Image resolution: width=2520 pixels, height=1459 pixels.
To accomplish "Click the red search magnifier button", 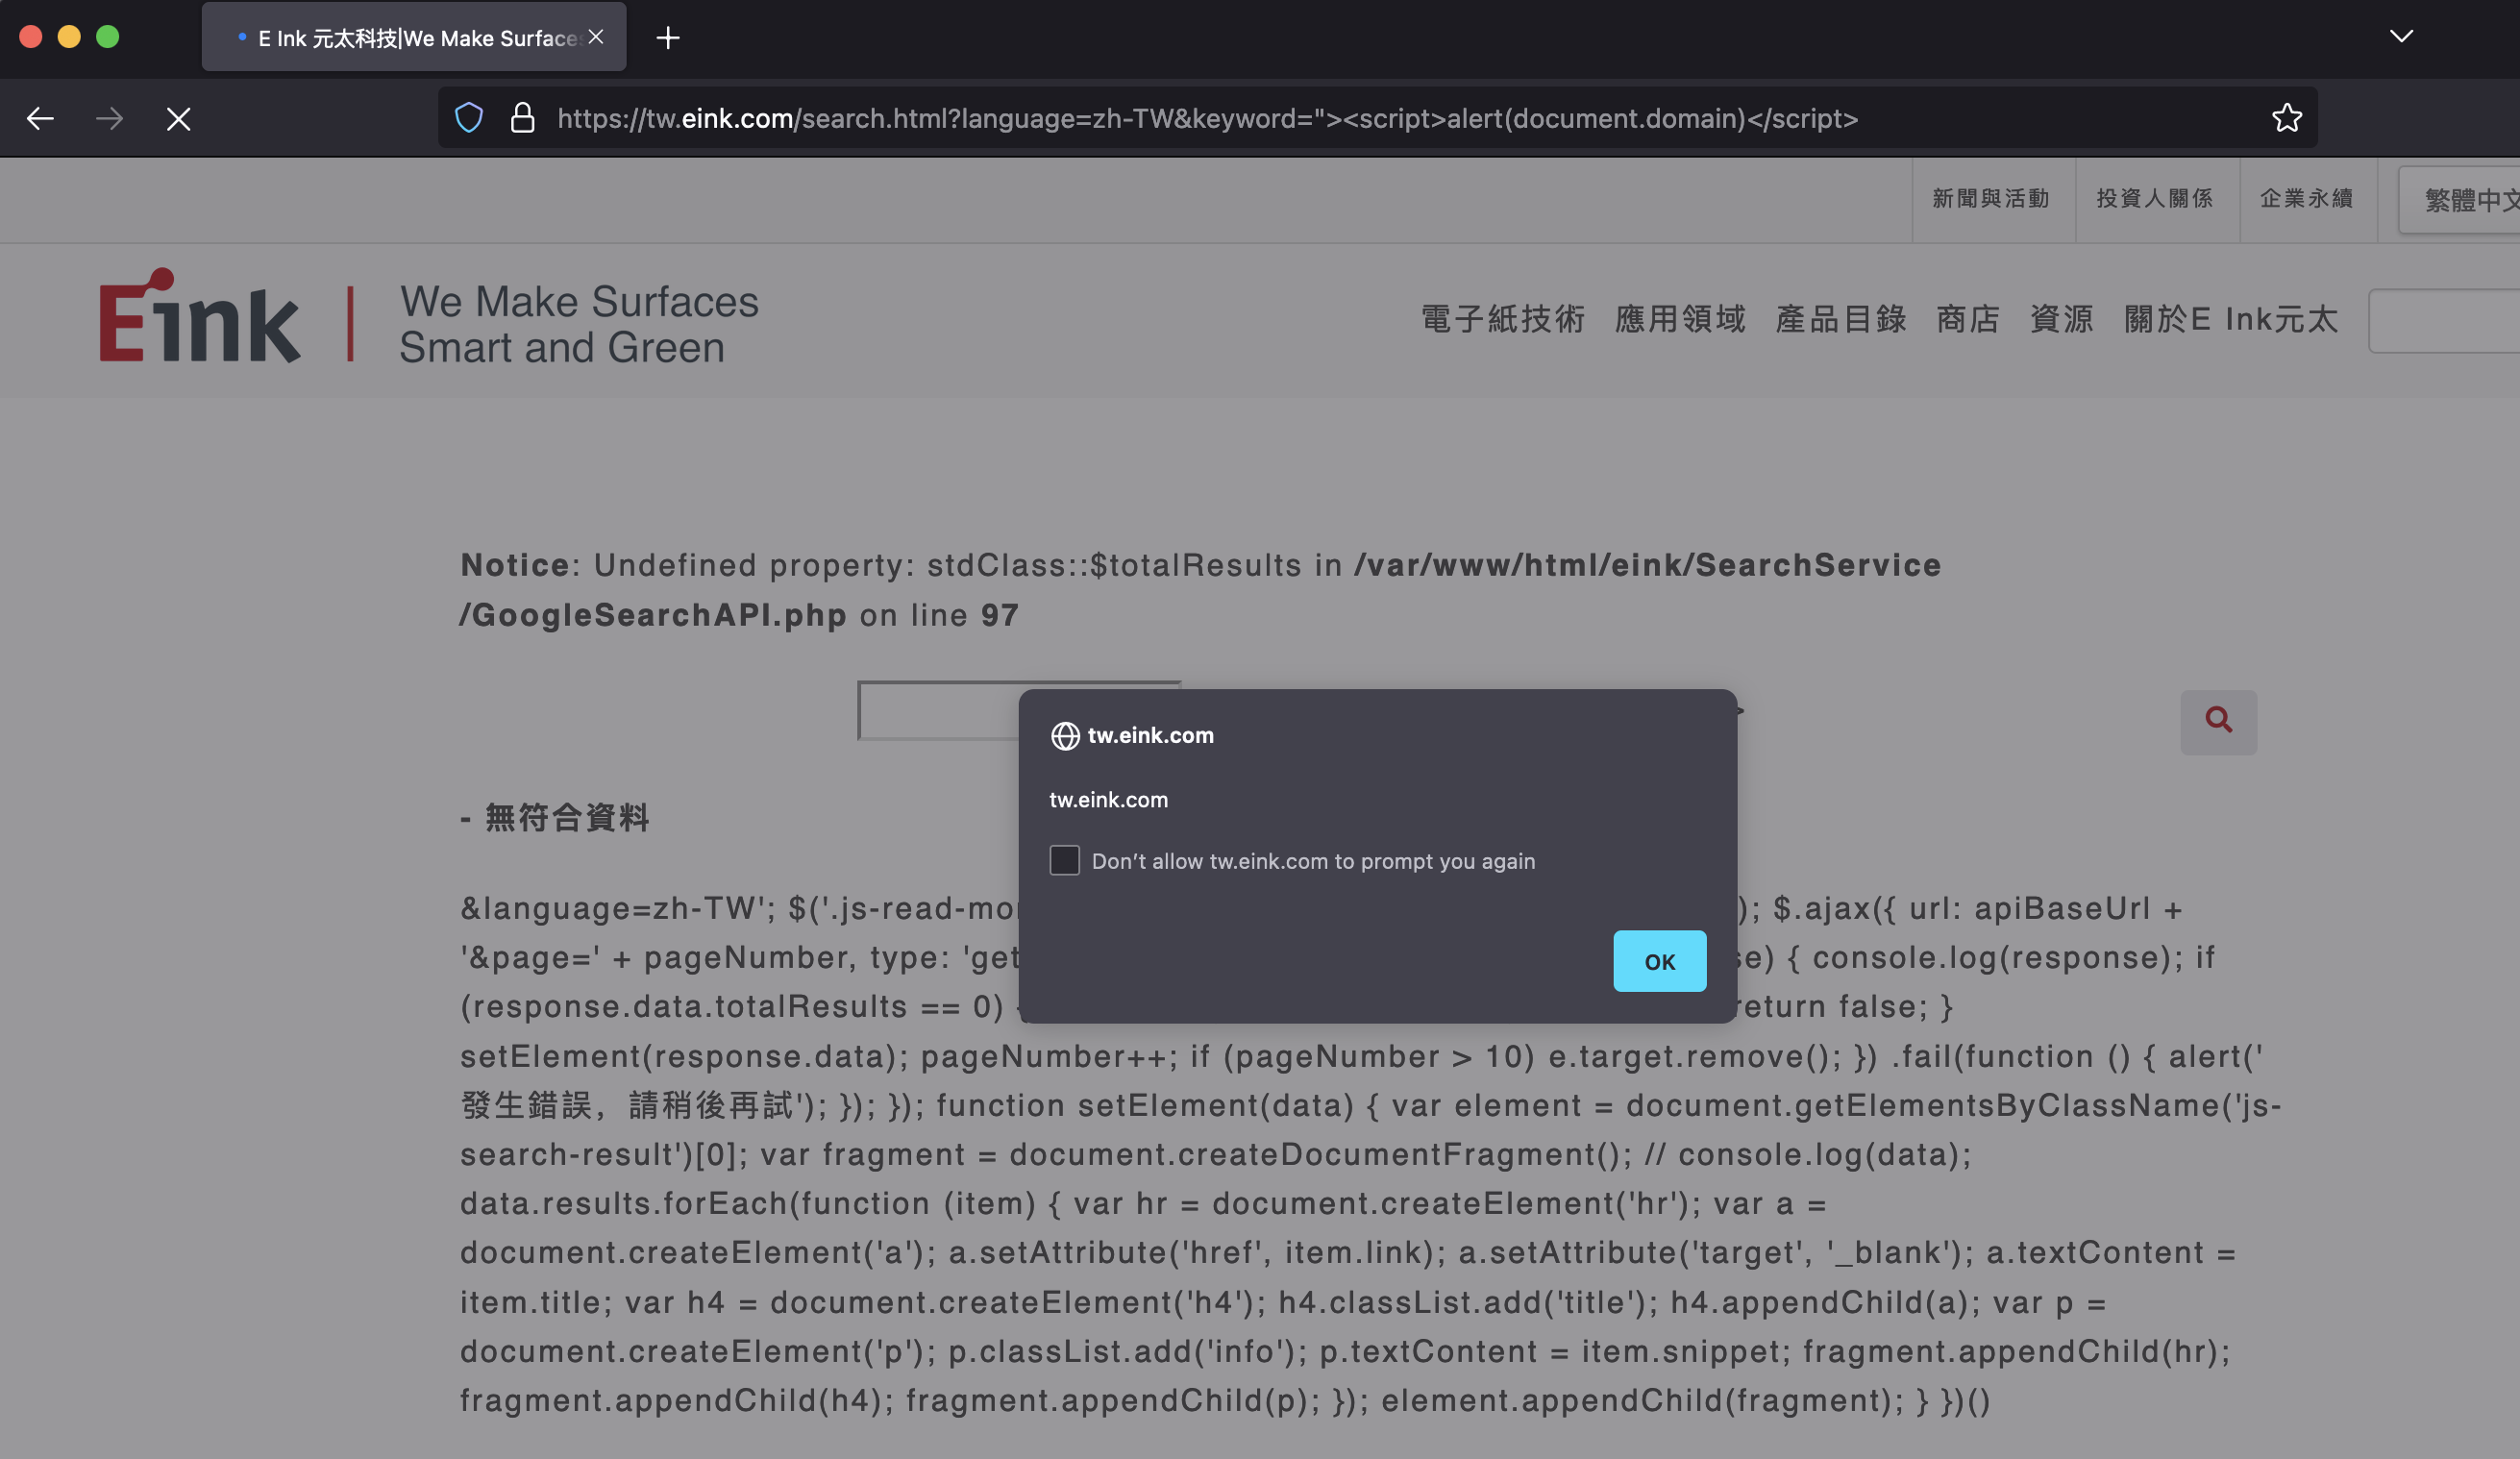I will 2218,721.
